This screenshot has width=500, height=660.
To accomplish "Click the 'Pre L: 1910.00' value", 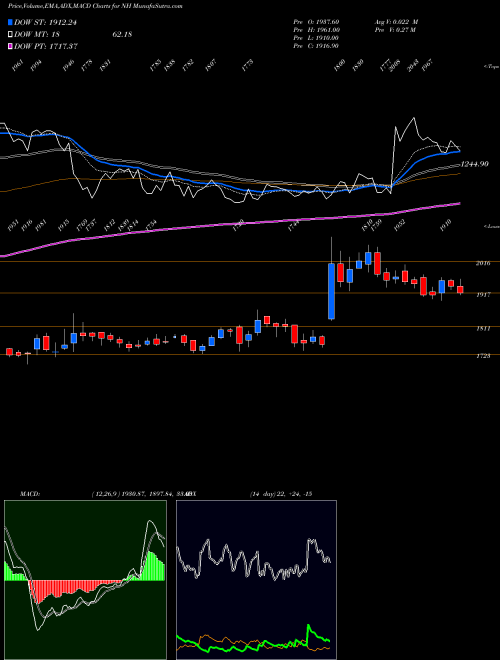I will 316,38.
